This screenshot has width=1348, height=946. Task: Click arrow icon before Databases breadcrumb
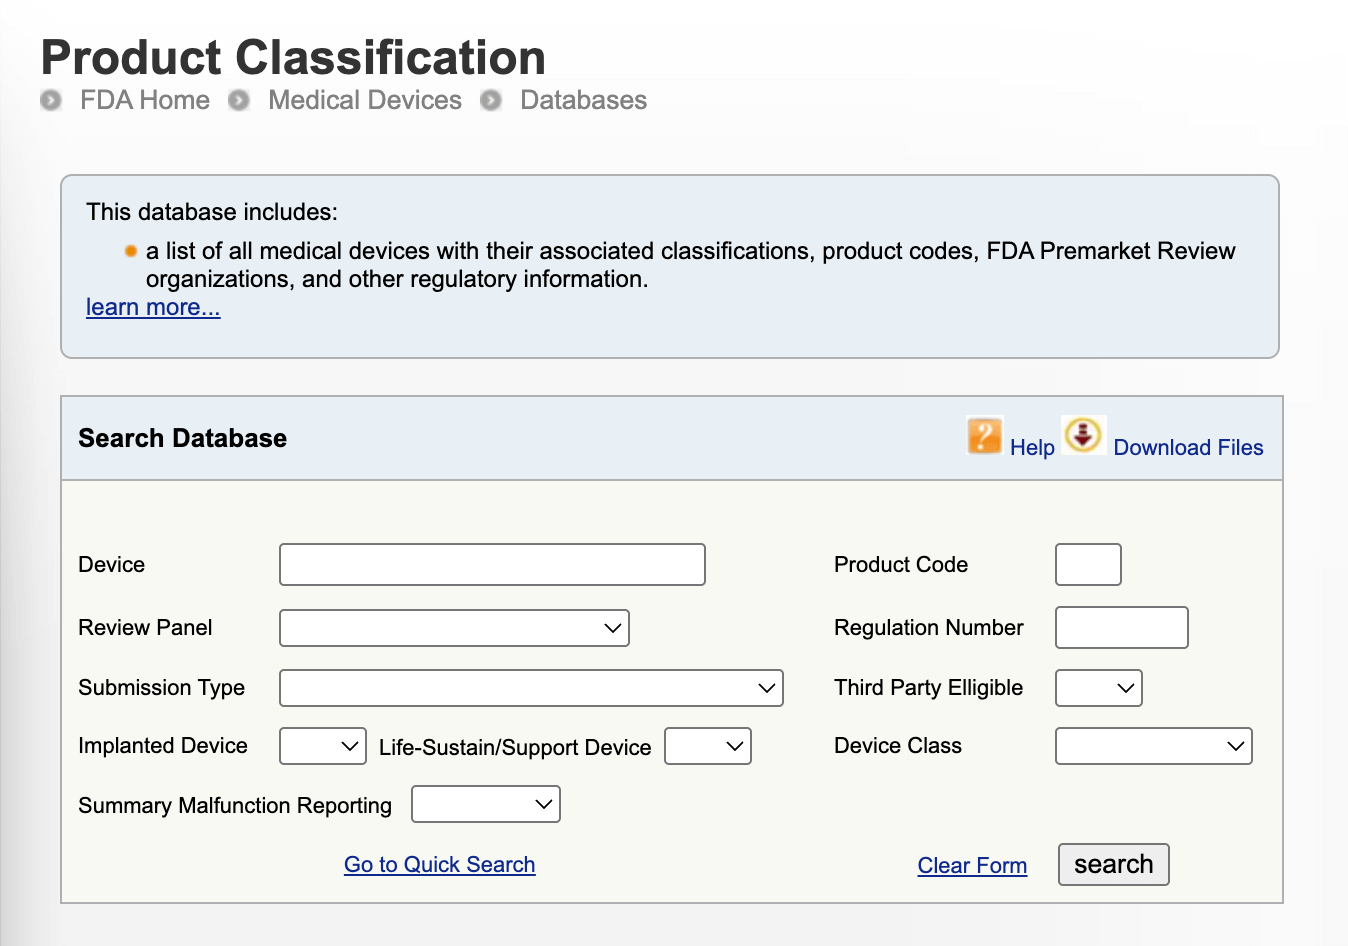tap(490, 101)
